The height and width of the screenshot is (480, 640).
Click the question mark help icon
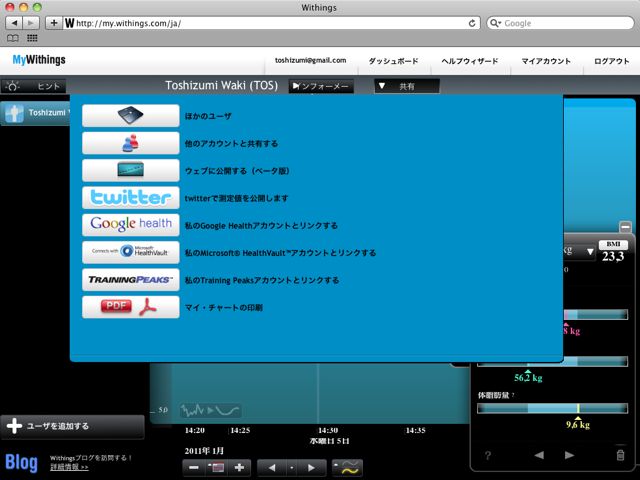[487, 456]
